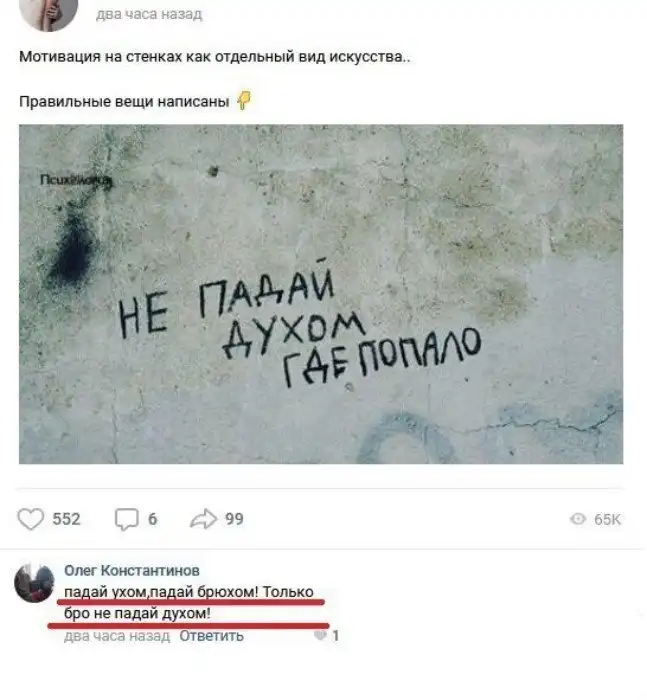The height and width of the screenshot is (700, 647).
Task: Like Олег Константинов's comment with small heart
Action: click(x=320, y=635)
